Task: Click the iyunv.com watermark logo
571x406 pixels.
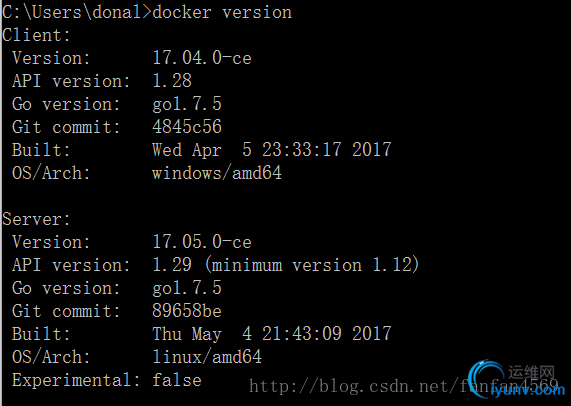Action: 516,381
